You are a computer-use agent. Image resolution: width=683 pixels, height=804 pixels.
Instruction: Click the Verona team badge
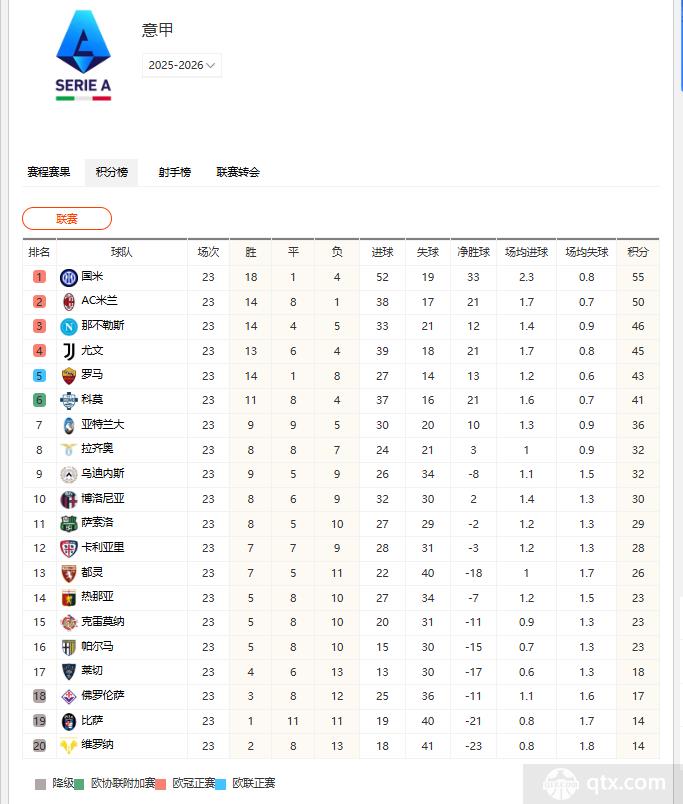pos(69,745)
